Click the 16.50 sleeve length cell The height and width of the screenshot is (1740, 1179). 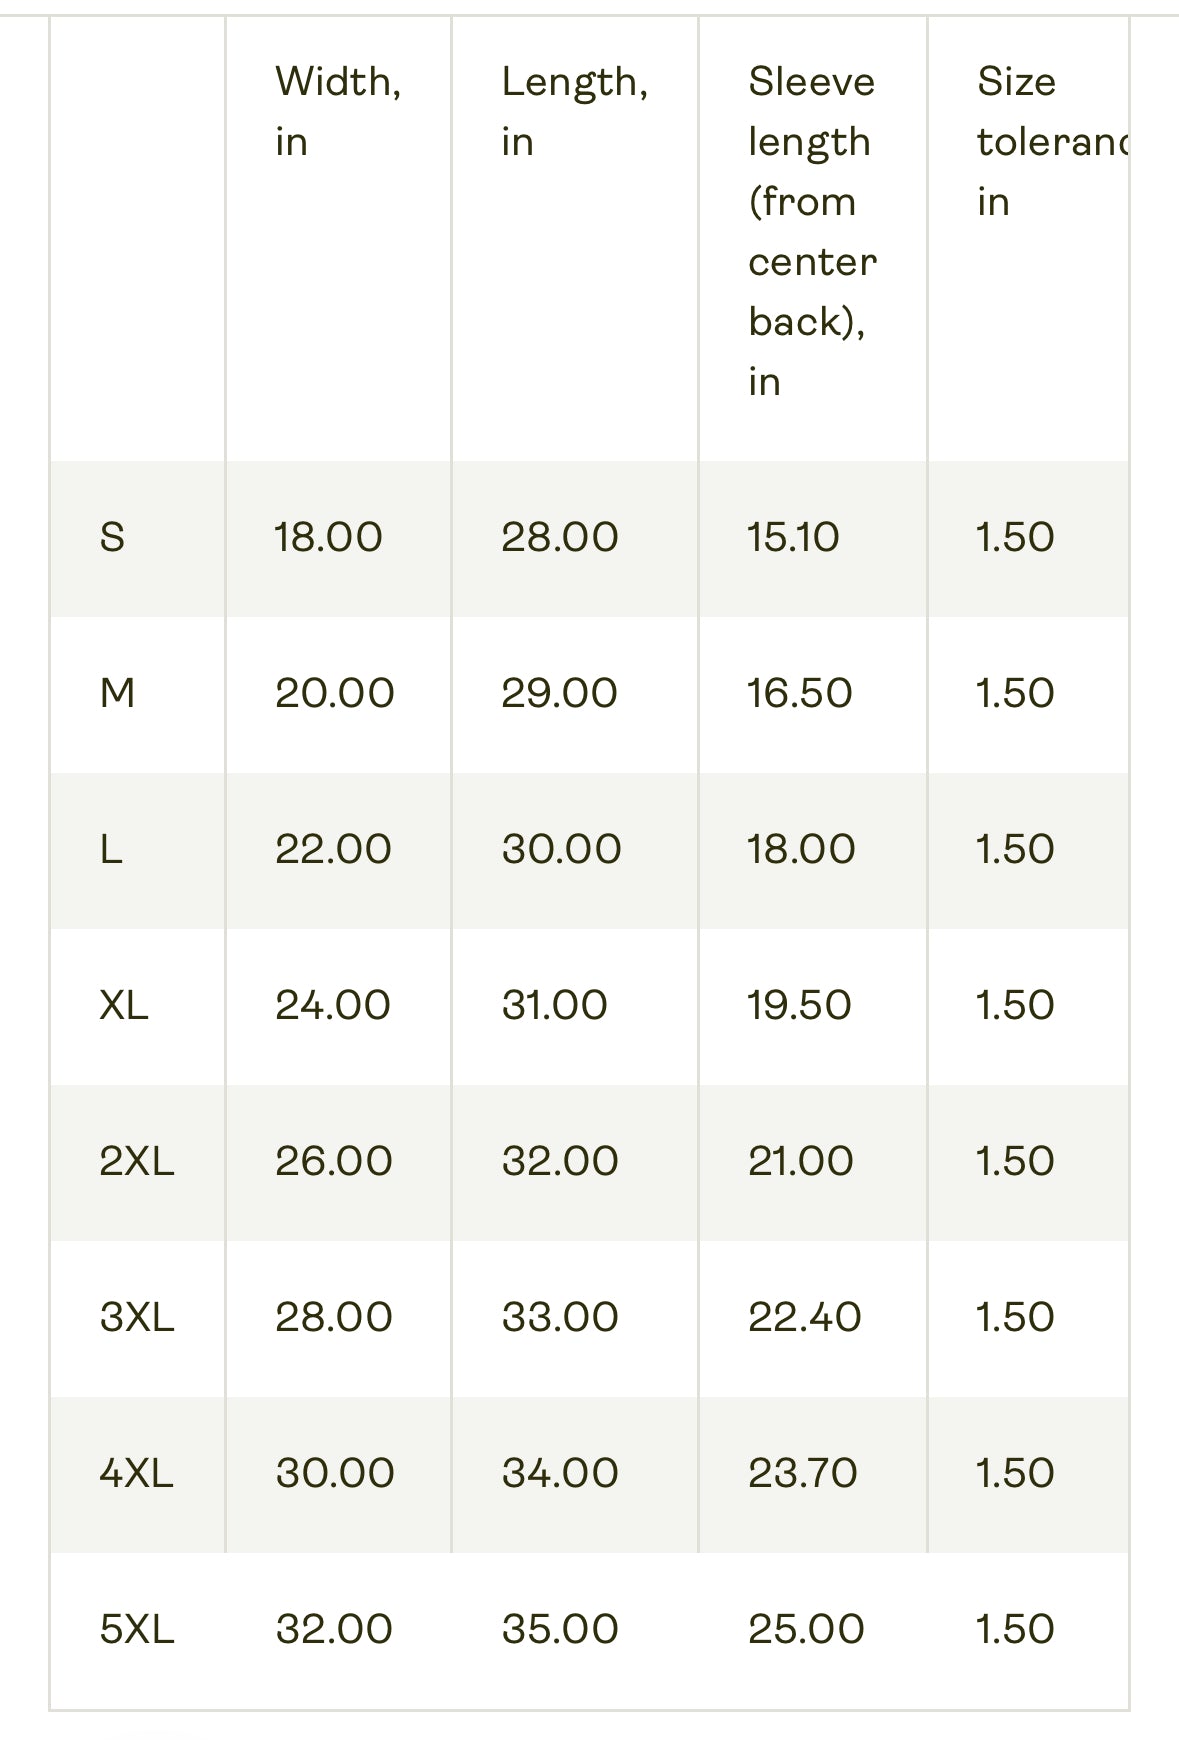tap(799, 693)
